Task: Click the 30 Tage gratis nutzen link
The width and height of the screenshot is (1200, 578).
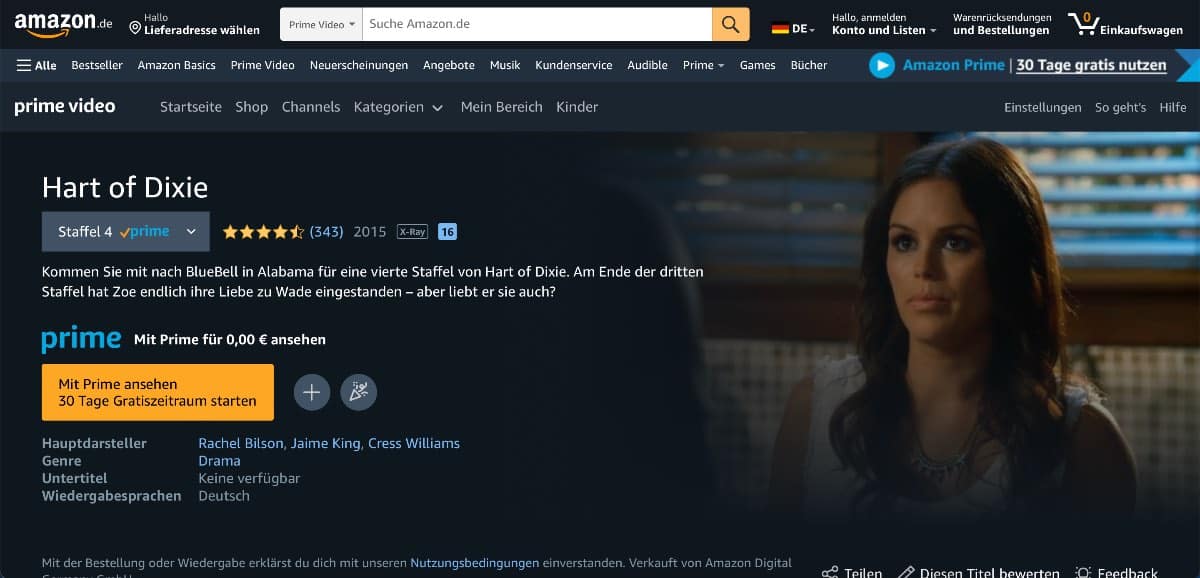Action: [1092, 65]
